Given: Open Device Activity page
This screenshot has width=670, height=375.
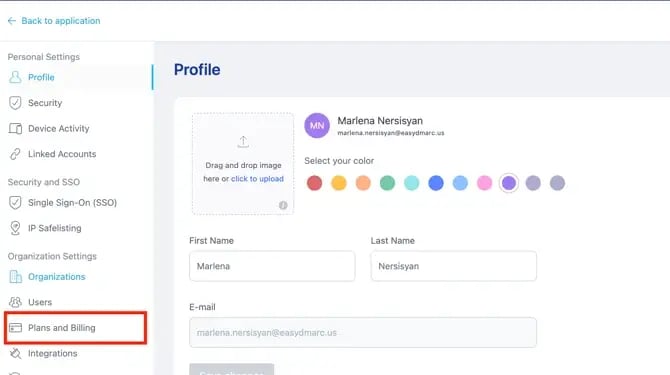Looking at the screenshot, I should point(59,129).
